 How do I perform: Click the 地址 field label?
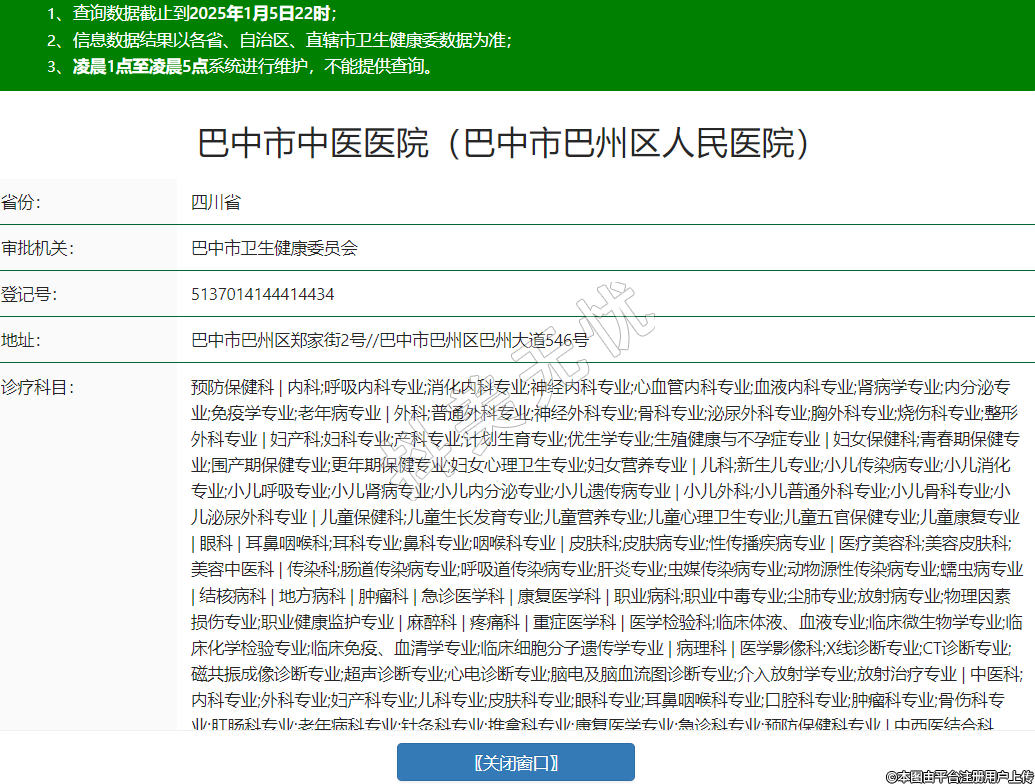(22, 340)
